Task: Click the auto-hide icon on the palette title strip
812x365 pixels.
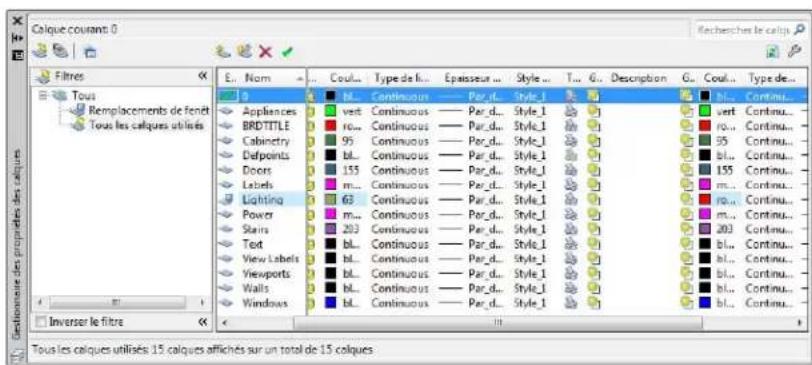Action: coord(17,38)
